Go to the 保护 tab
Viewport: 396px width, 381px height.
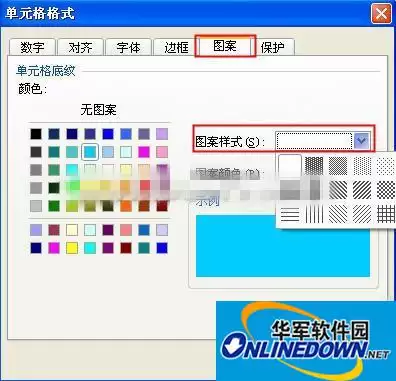coord(273,47)
